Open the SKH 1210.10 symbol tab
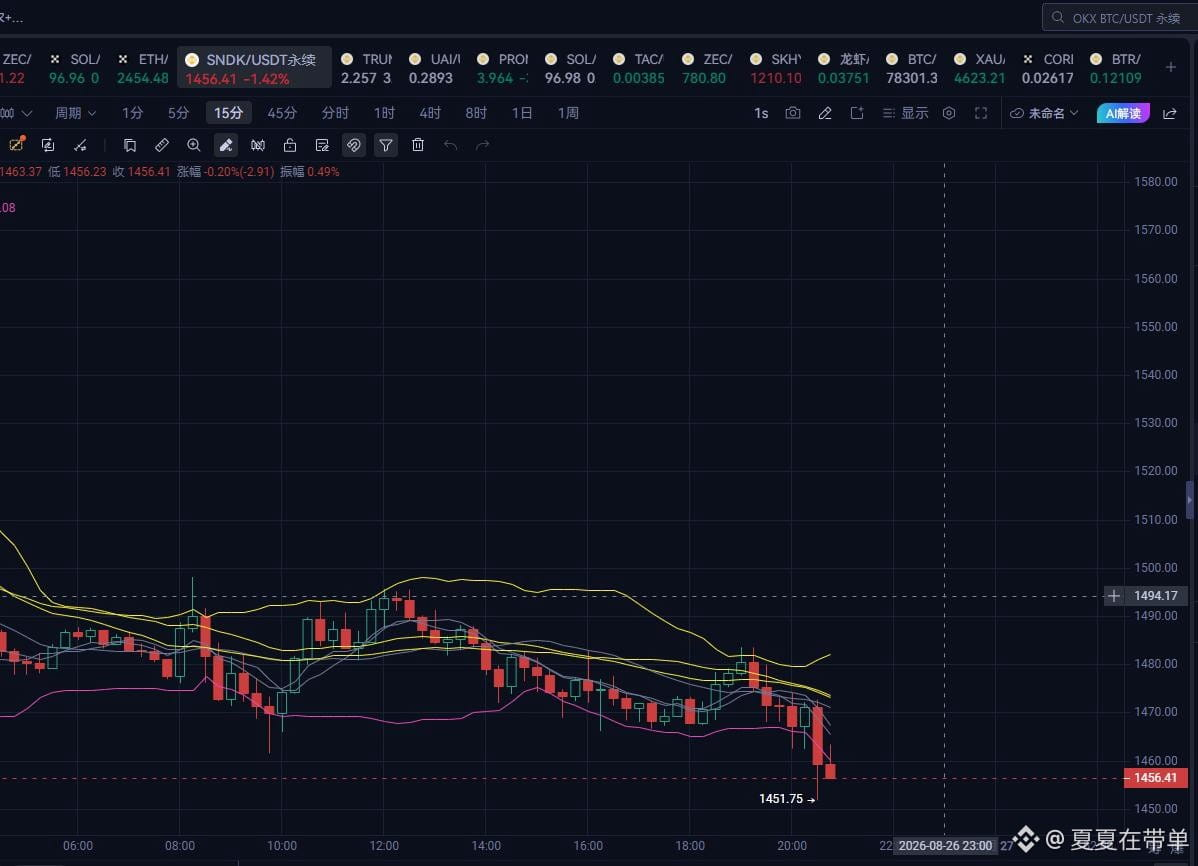This screenshot has height=866, width=1198. 775,68
